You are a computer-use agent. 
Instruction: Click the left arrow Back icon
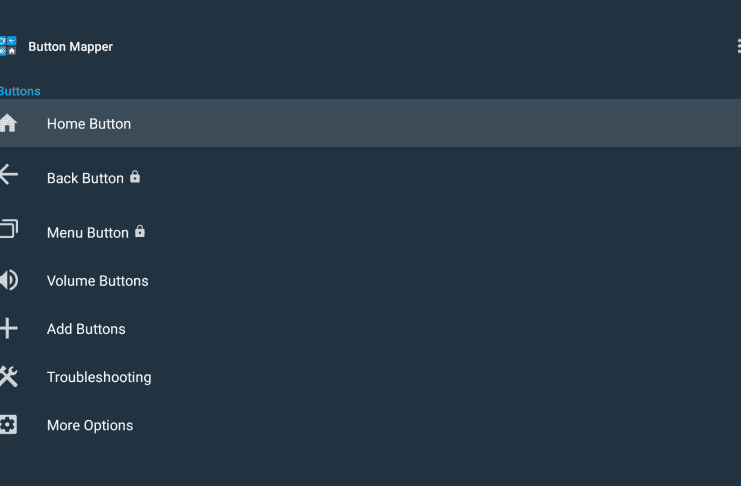tap(9, 174)
